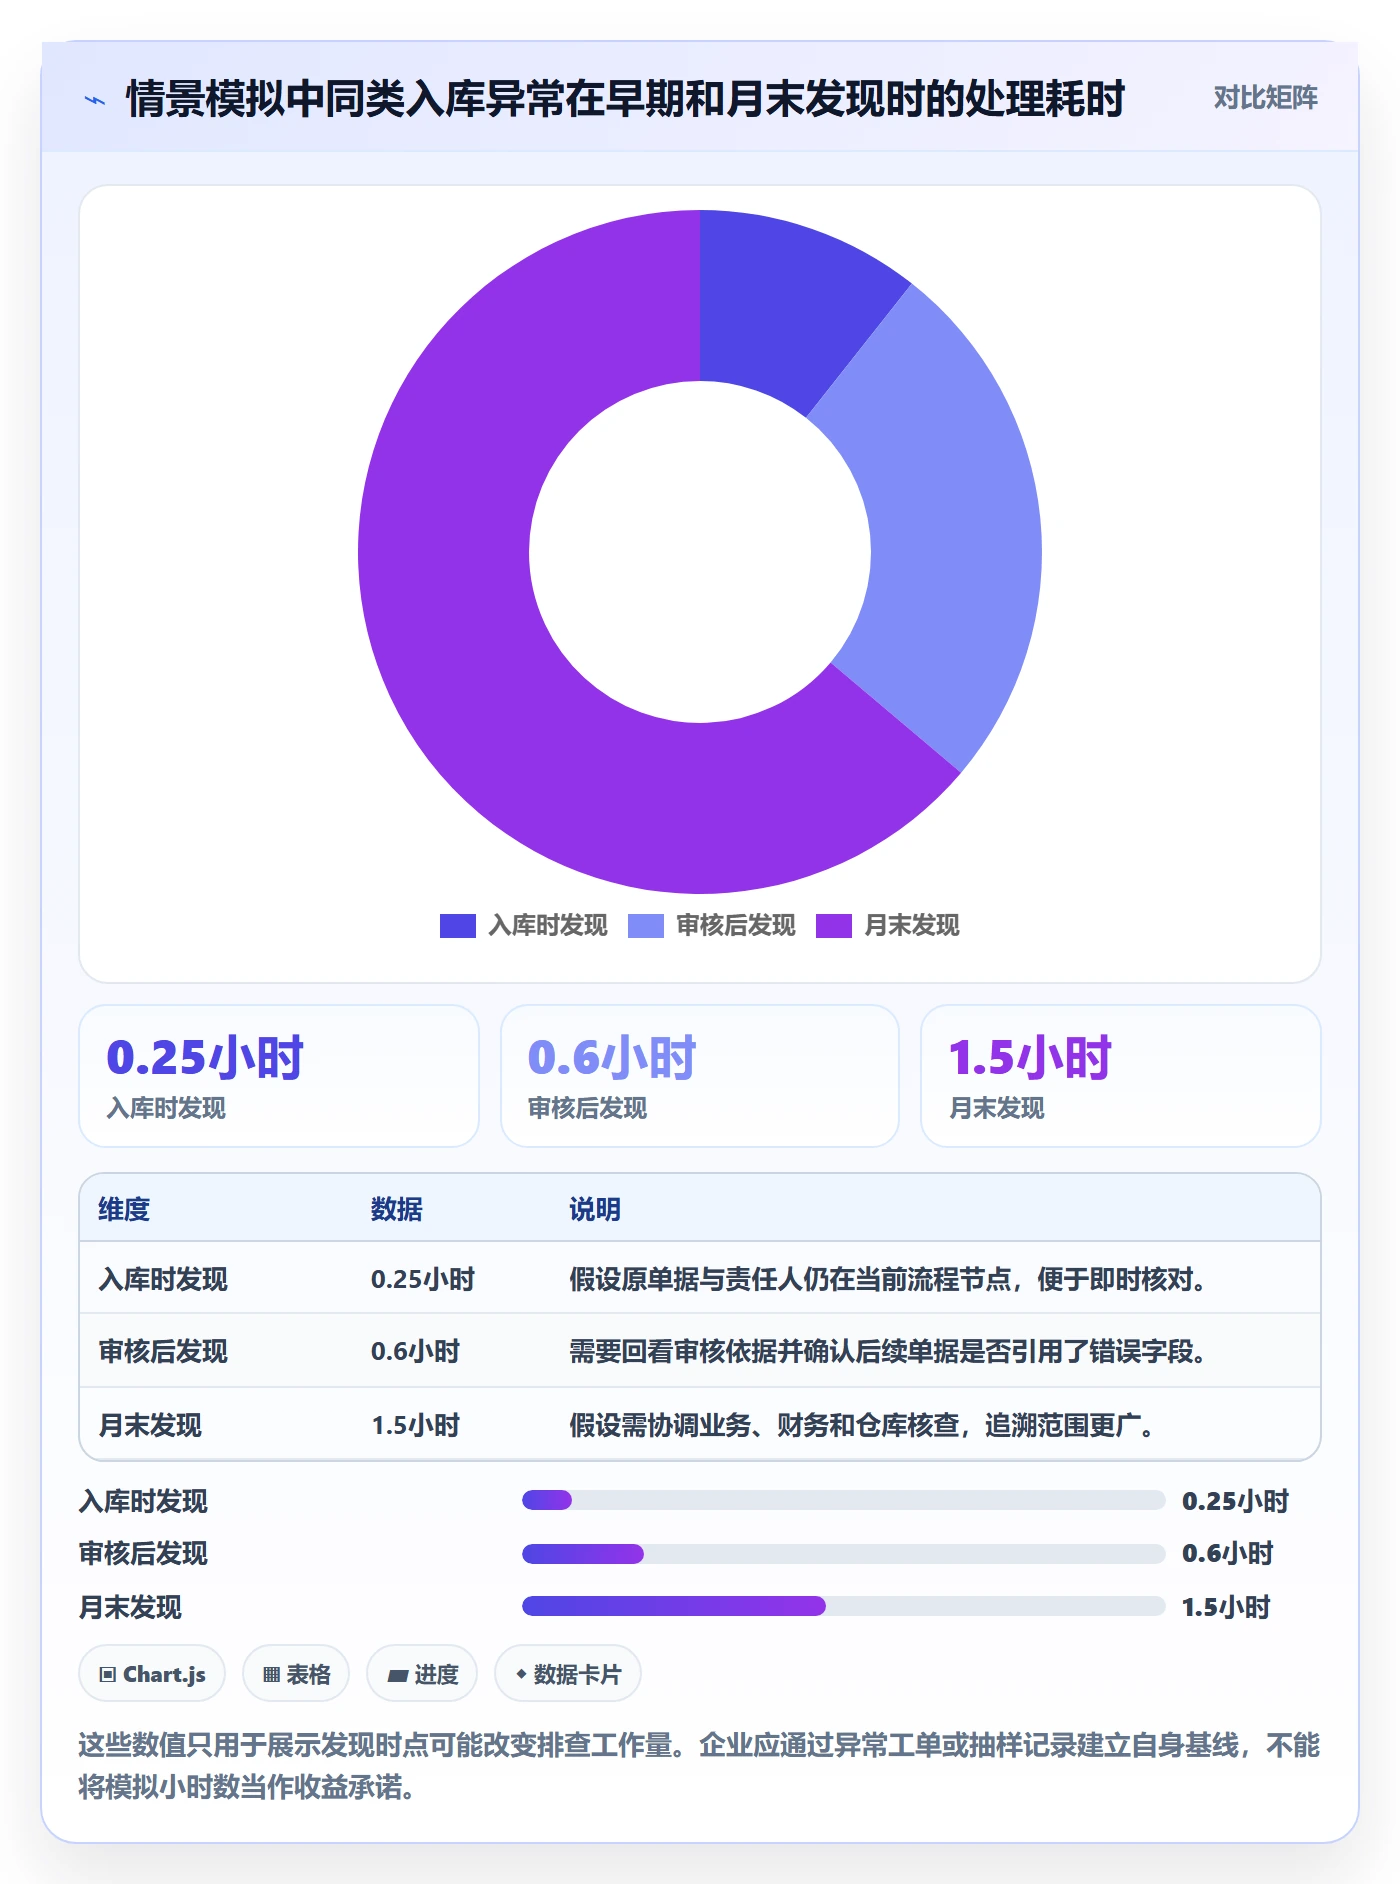This screenshot has width=1400, height=1884.
Task: Select the 审核后发现 table row label
Action: (x=163, y=1351)
